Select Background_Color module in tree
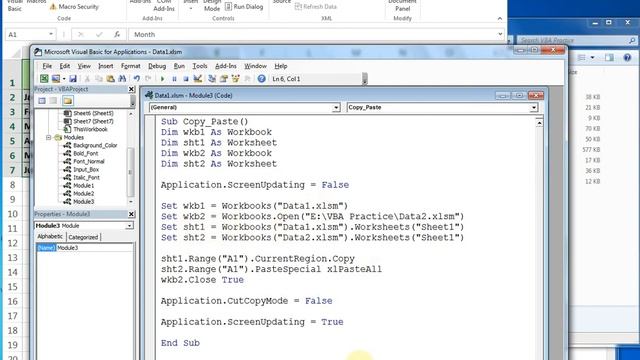This screenshot has height=360, width=640. (x=95, y=145)
